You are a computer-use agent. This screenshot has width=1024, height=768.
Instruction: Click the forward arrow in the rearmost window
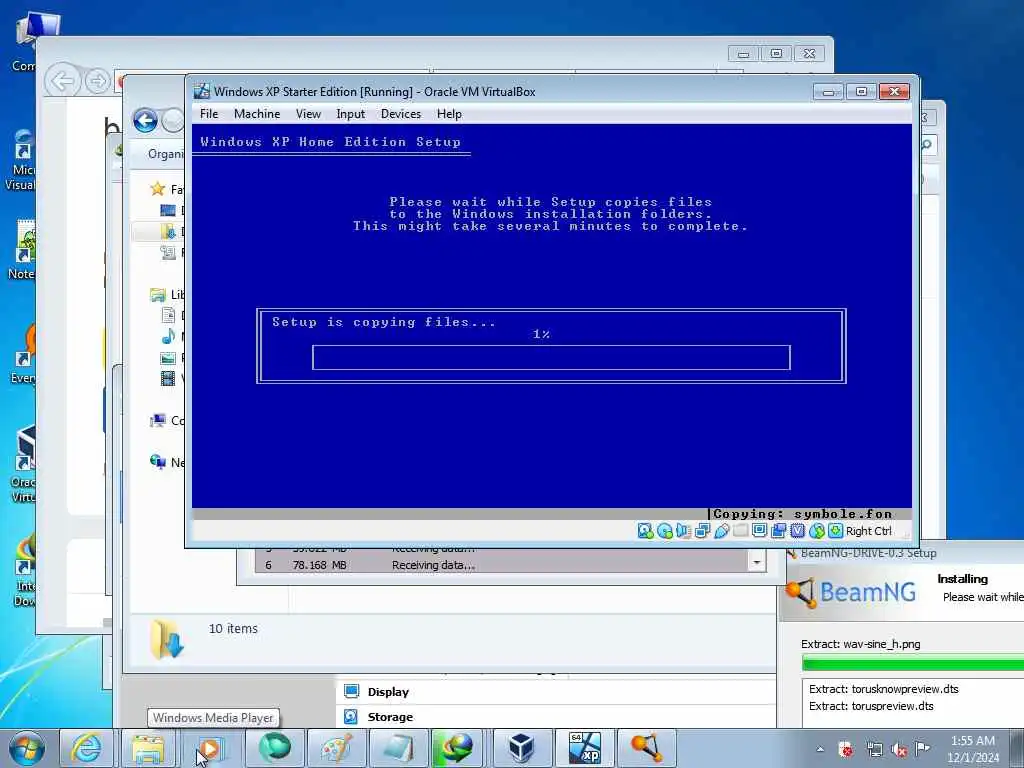click(x=97, y=82)
